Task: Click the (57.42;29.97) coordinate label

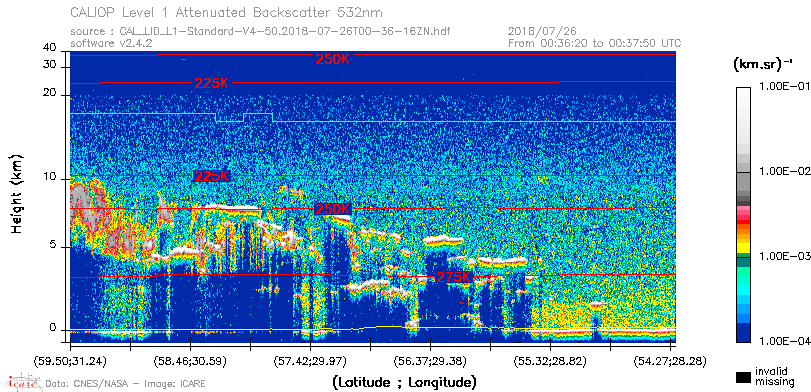Action: coord(310,361)
